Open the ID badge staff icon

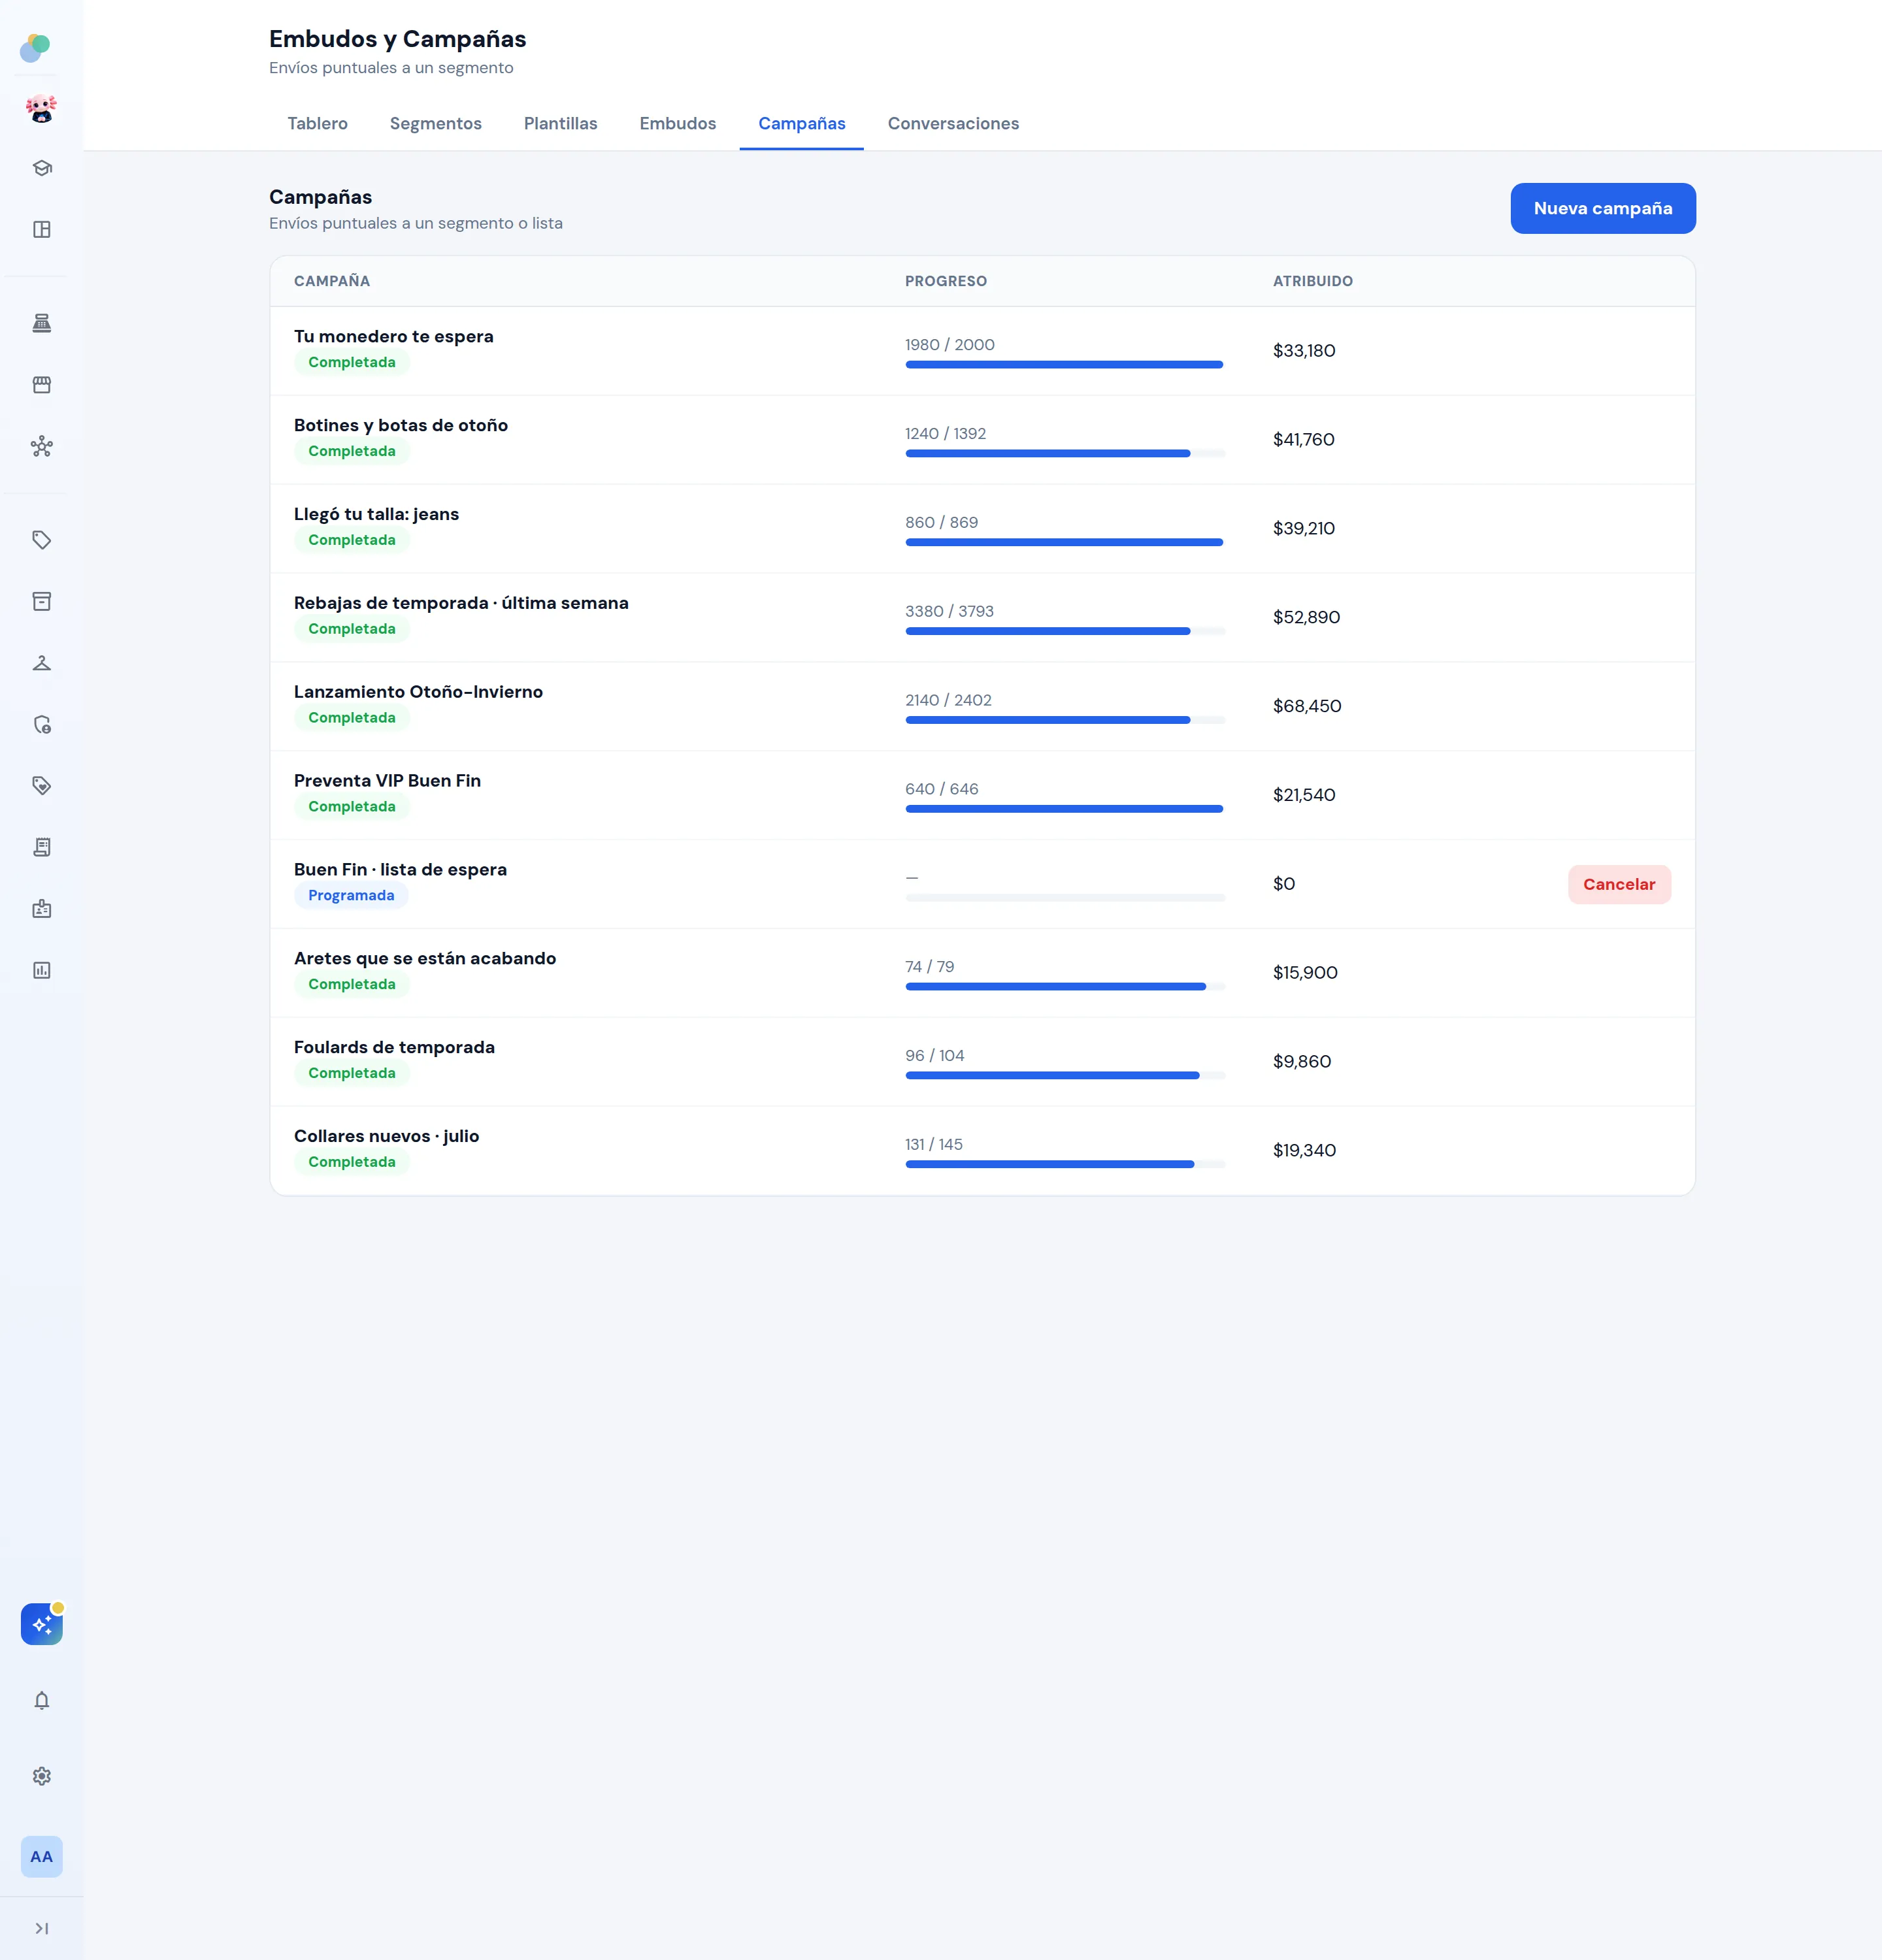[42, 909]
